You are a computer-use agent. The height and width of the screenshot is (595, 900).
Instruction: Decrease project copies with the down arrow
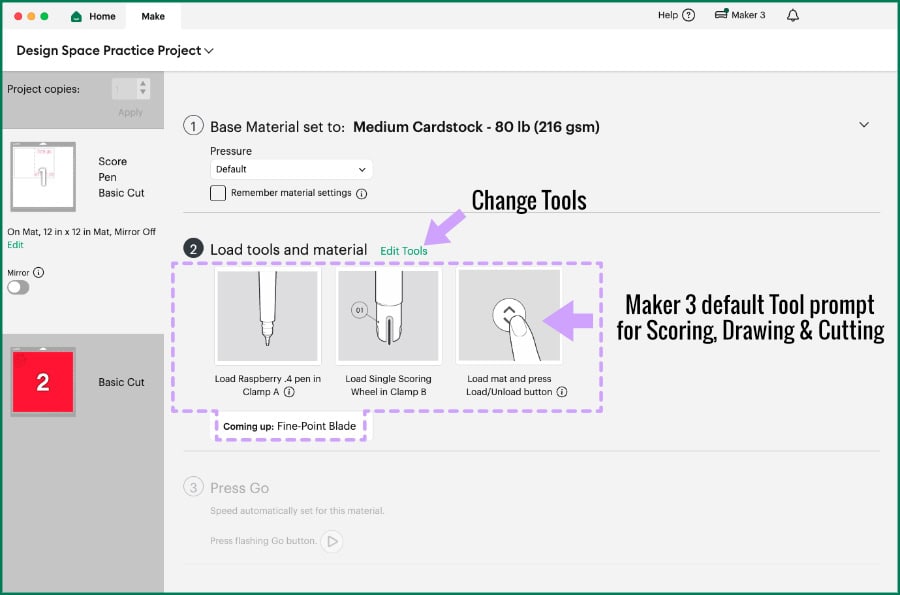(143, 92)
